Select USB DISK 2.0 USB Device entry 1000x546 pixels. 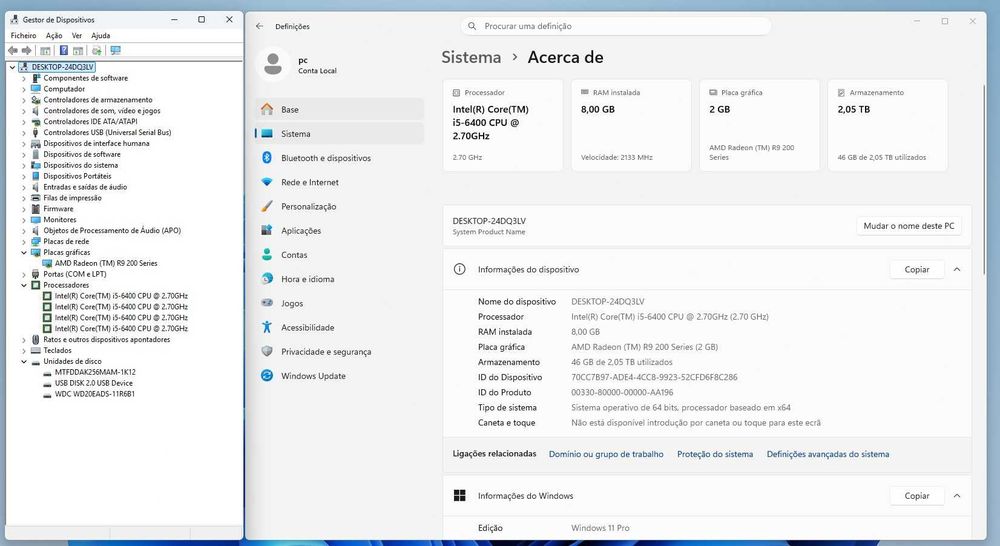[94, 383]
